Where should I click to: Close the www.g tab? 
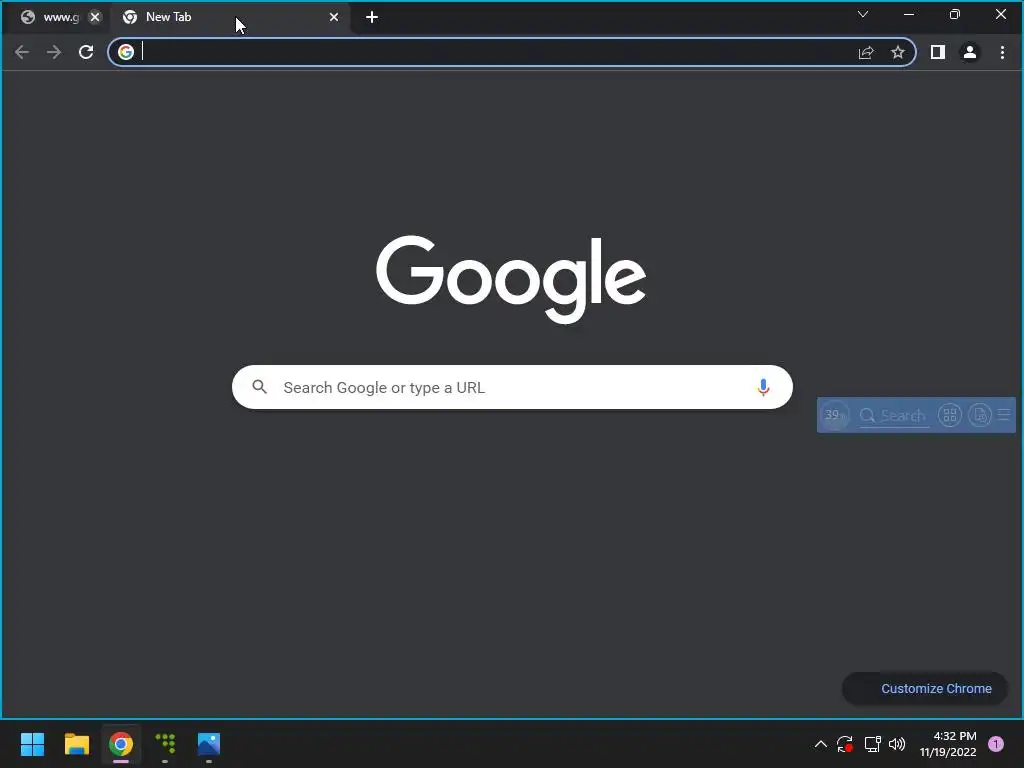pyautogui.click(x=95, y=17)
